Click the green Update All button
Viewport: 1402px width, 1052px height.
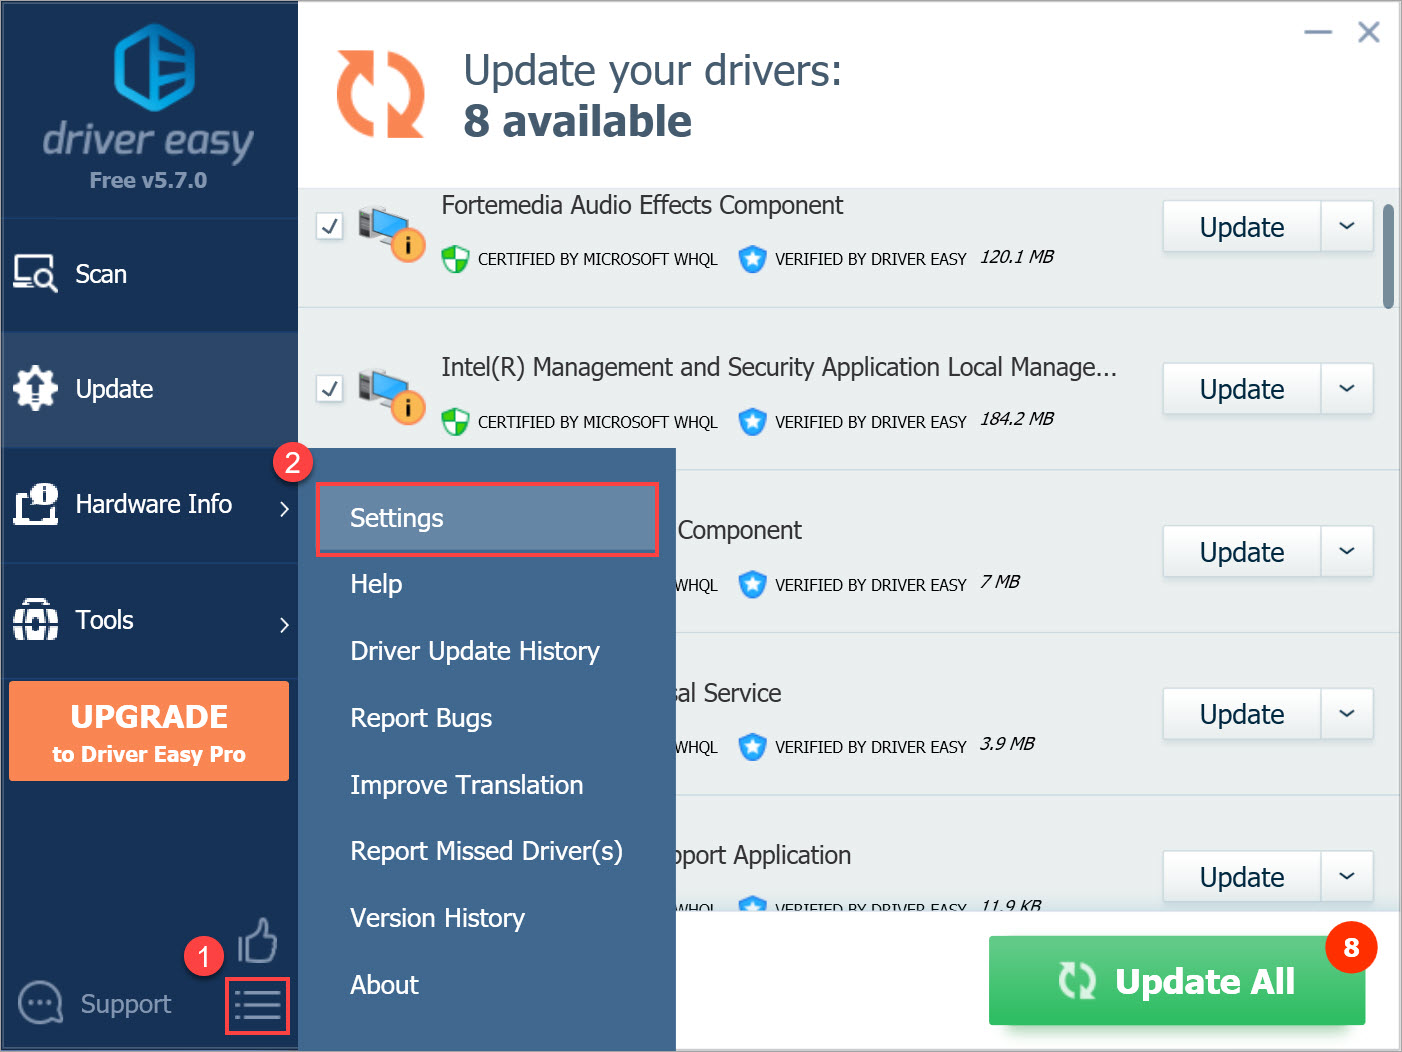click(1177, 981)
